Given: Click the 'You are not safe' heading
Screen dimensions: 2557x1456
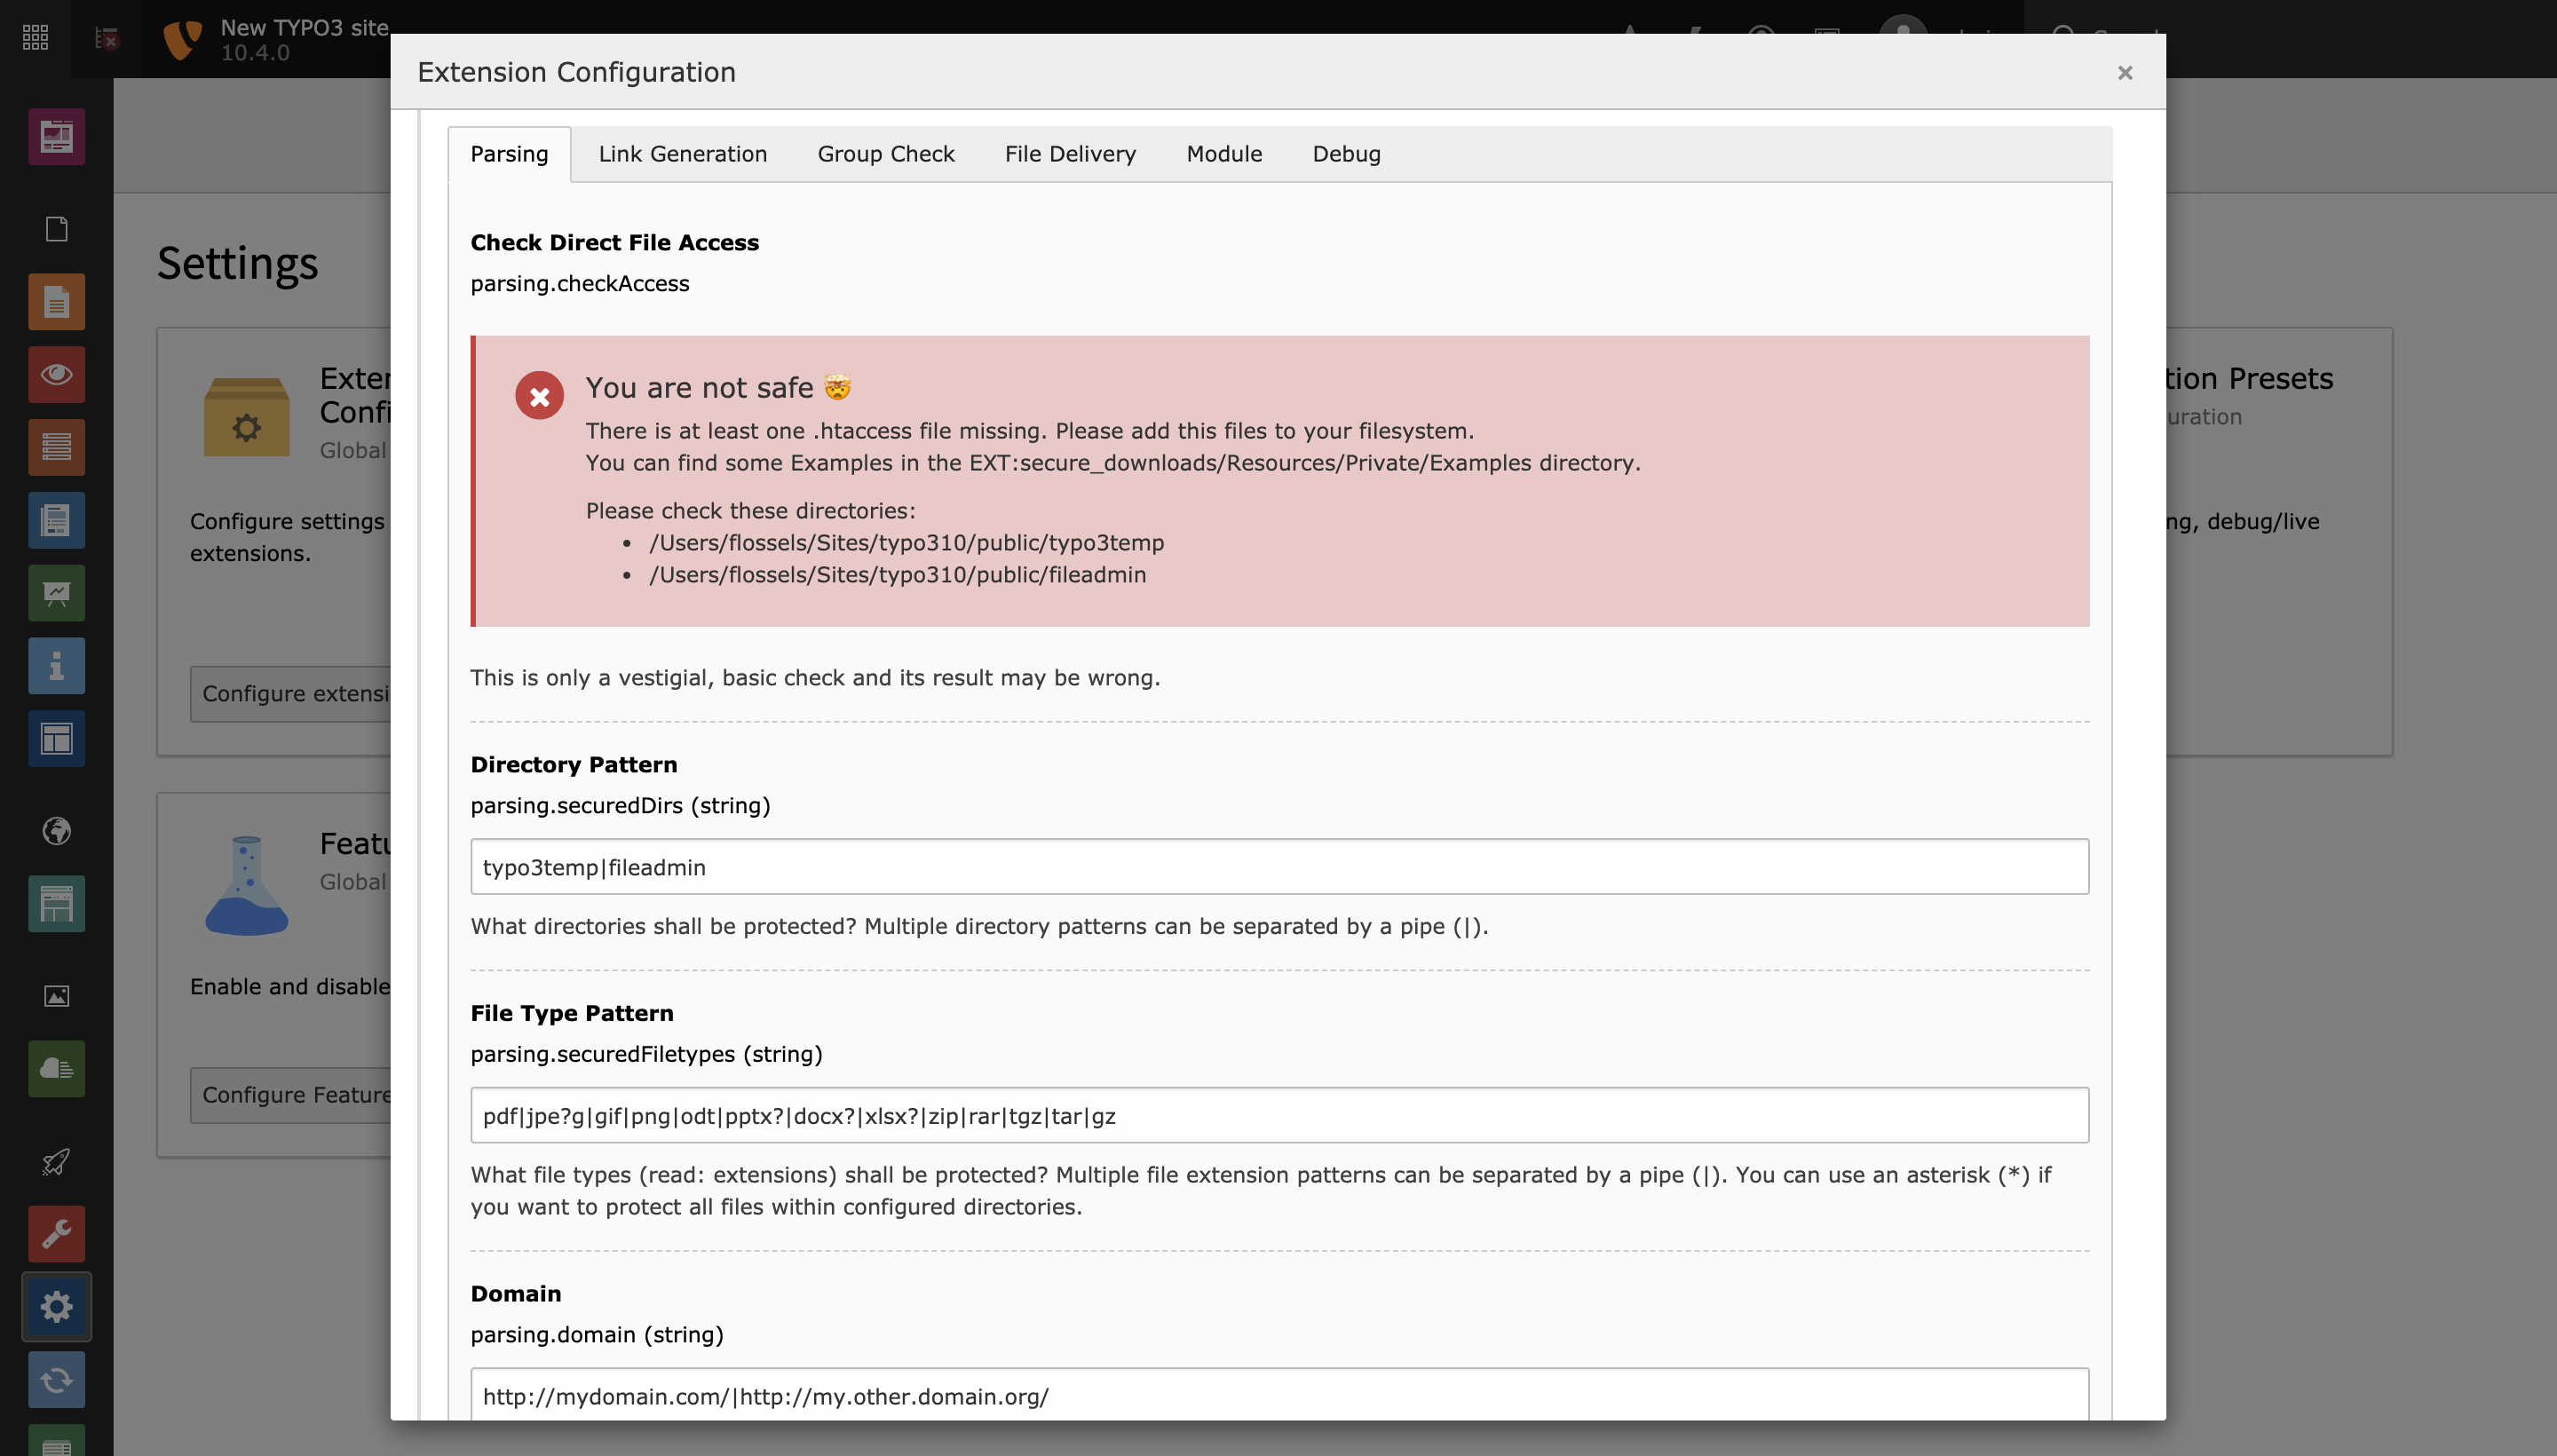Looking at the screenshot, I should click(x=718, y=388).
